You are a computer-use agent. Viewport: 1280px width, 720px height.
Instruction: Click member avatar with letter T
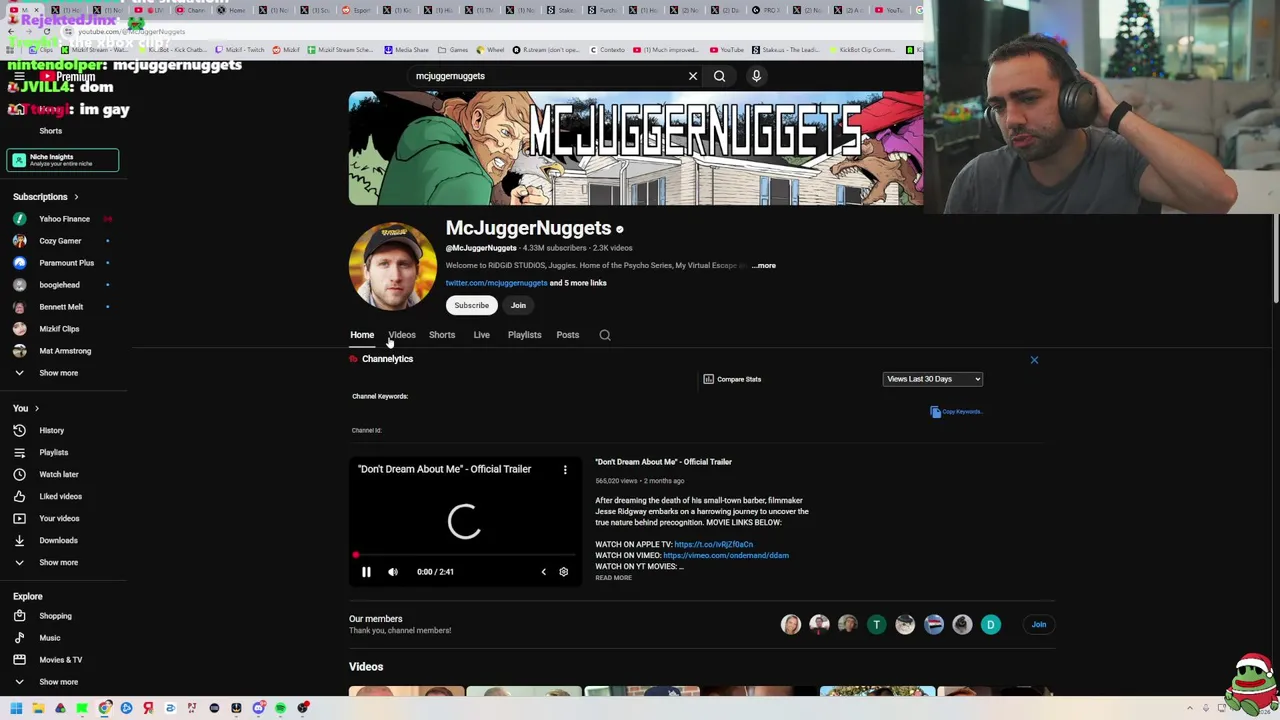click(876, 625)
